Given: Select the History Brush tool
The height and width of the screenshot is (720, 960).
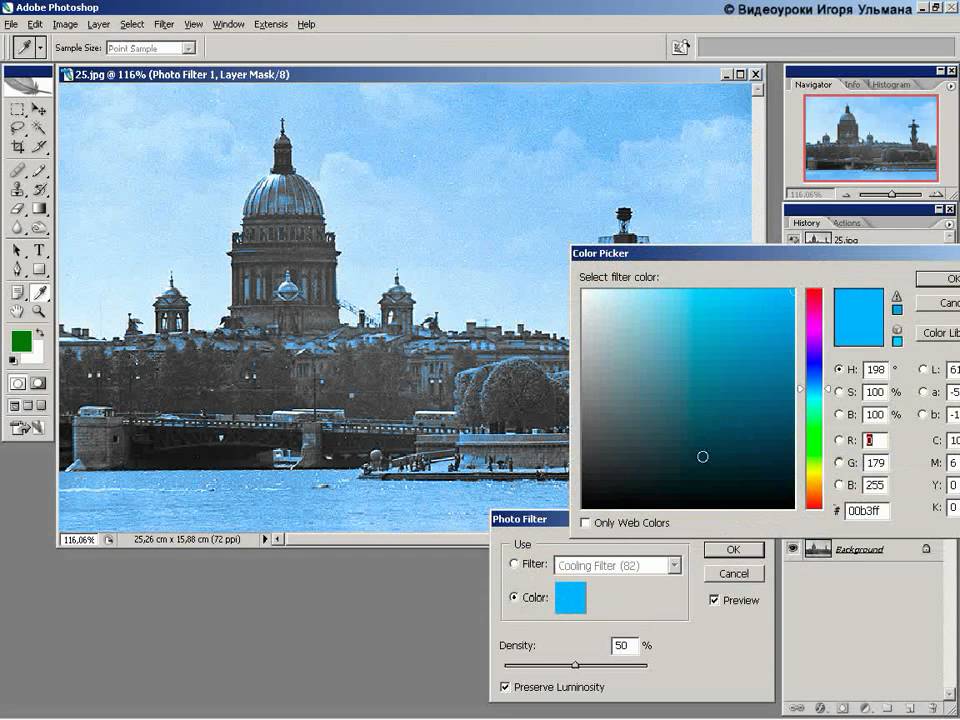Looking at the screenshot, I should [x=39, y=190].
